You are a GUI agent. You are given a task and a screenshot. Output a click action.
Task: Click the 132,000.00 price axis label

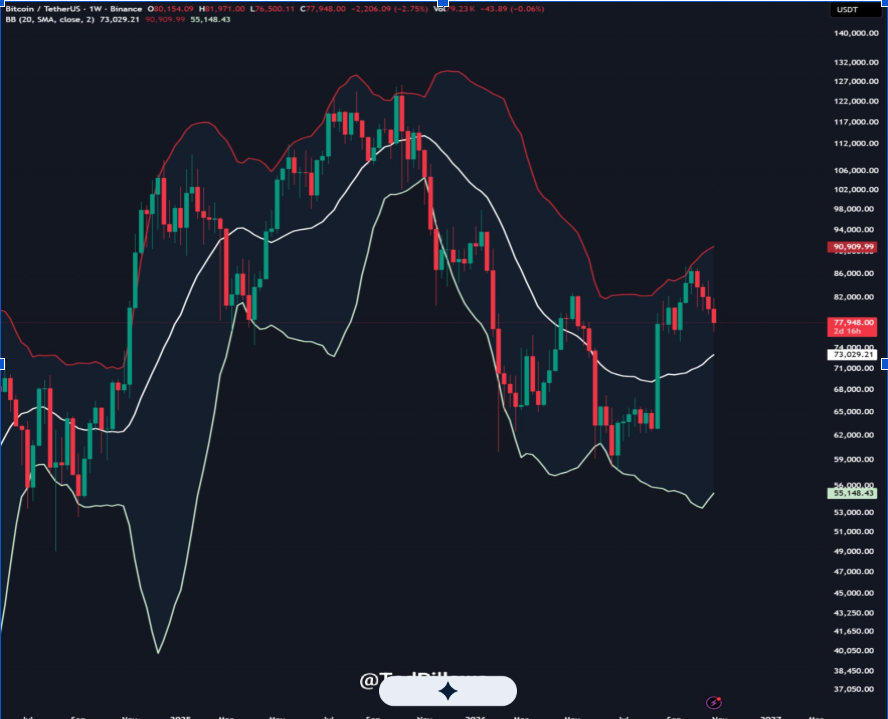pyautogui.click(x=856, y=62)
